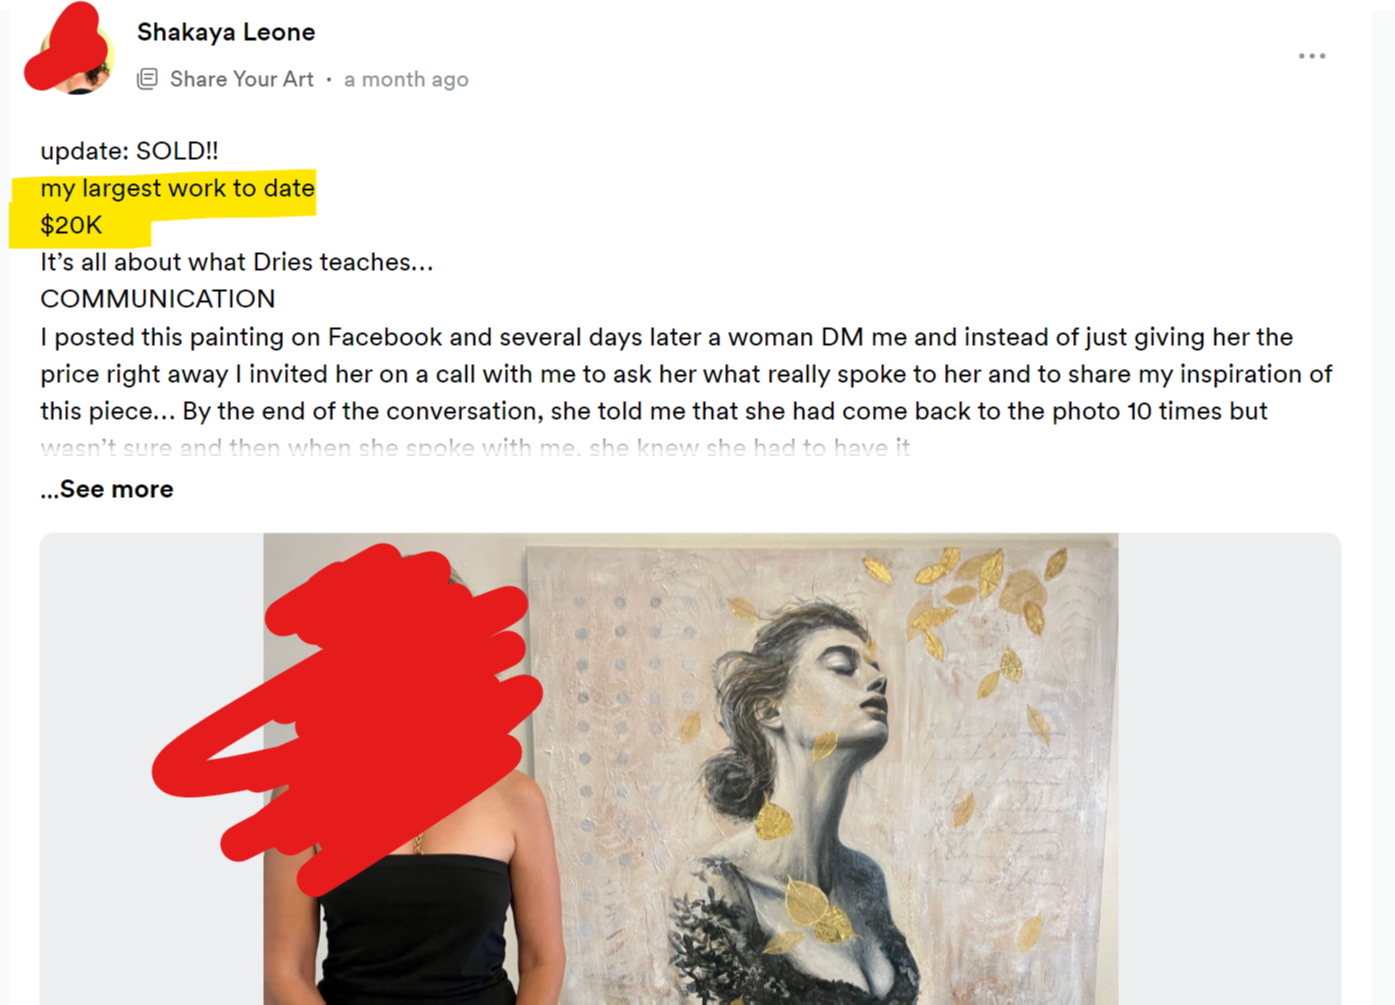Click the 'It's all about what Dries teaches' line
The image size is (1395, 1005).
(237, 262)
